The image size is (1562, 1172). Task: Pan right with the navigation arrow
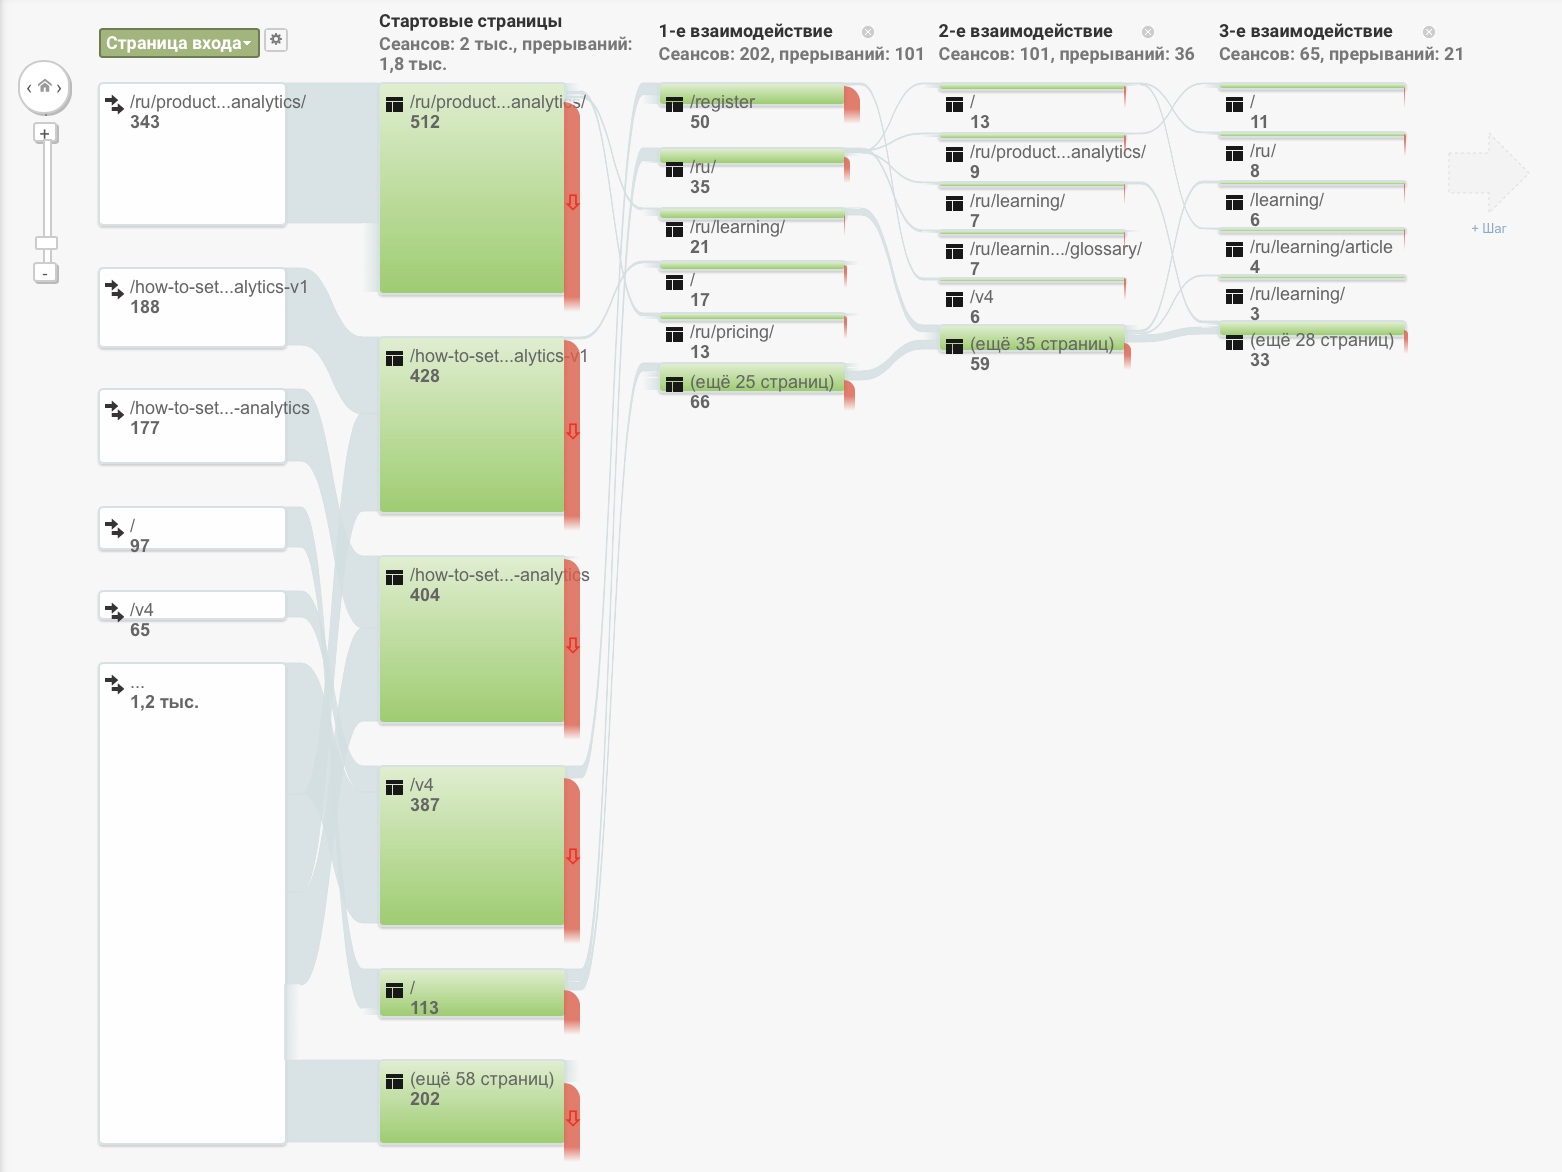coord(60,88)
